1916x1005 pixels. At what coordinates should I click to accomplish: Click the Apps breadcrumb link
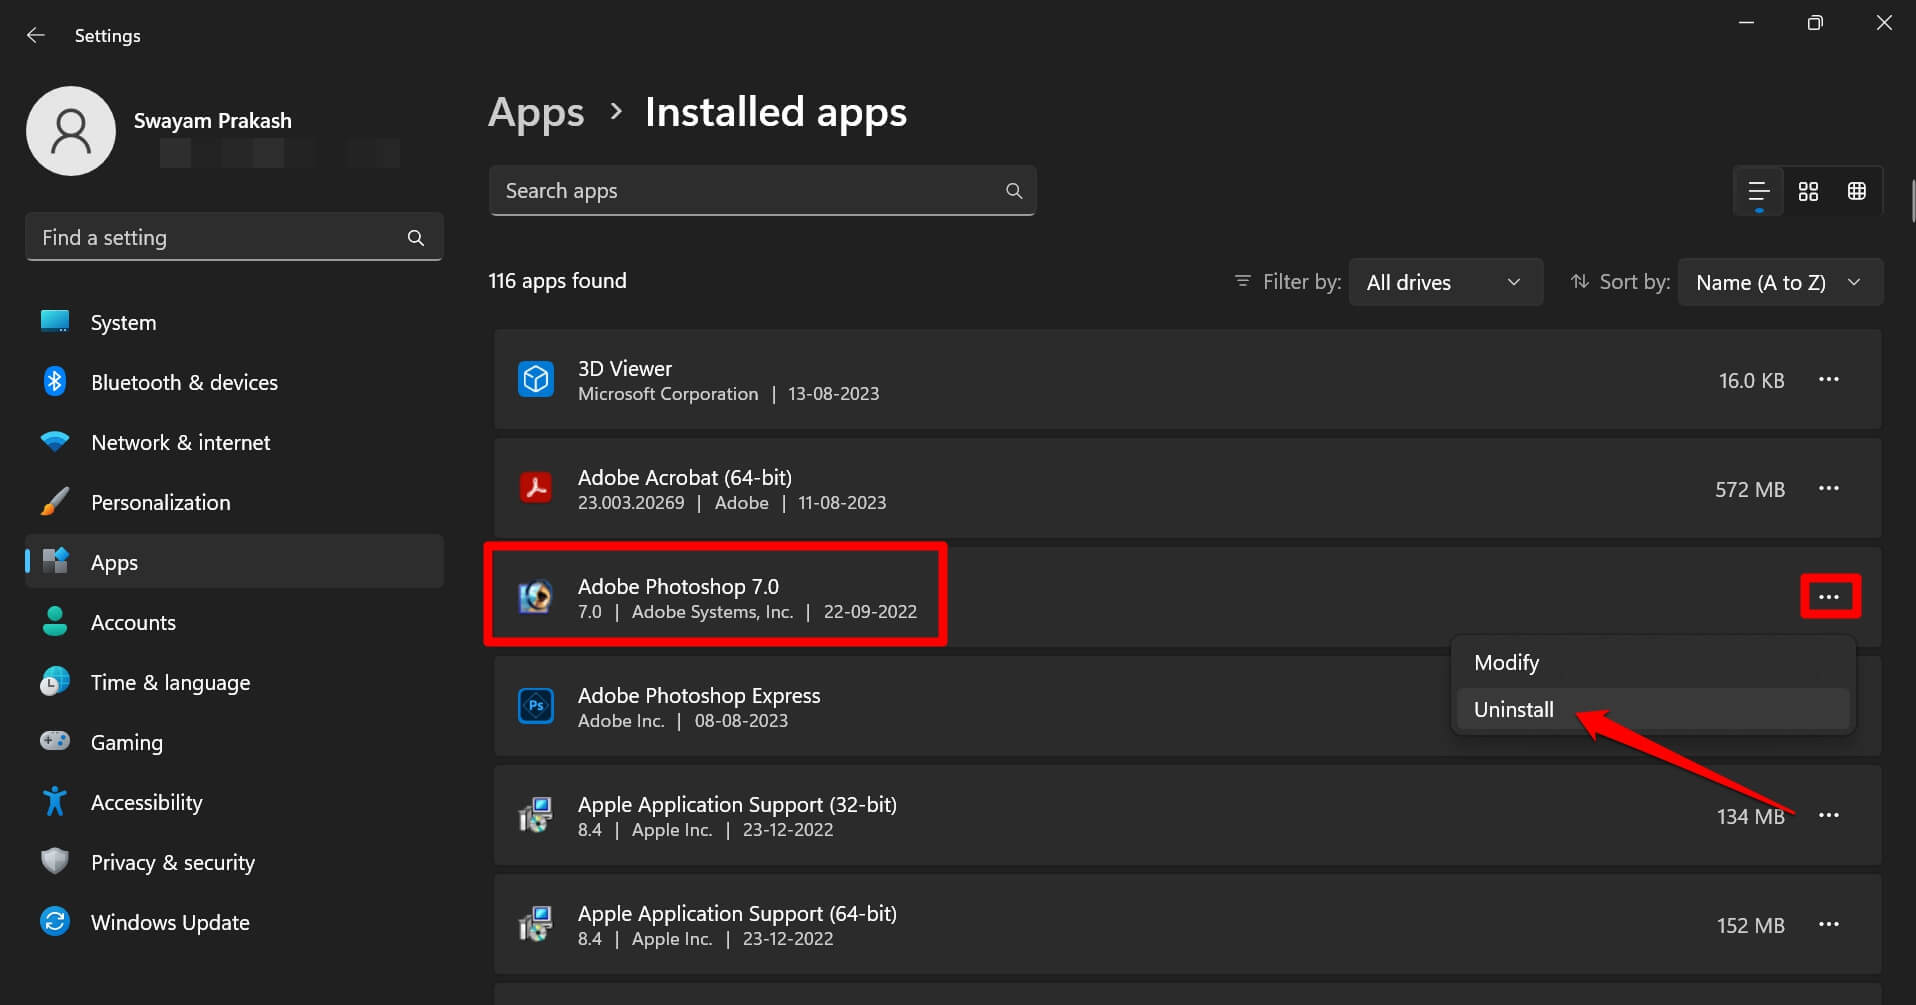pyautogui.click(x=536, y=113)
